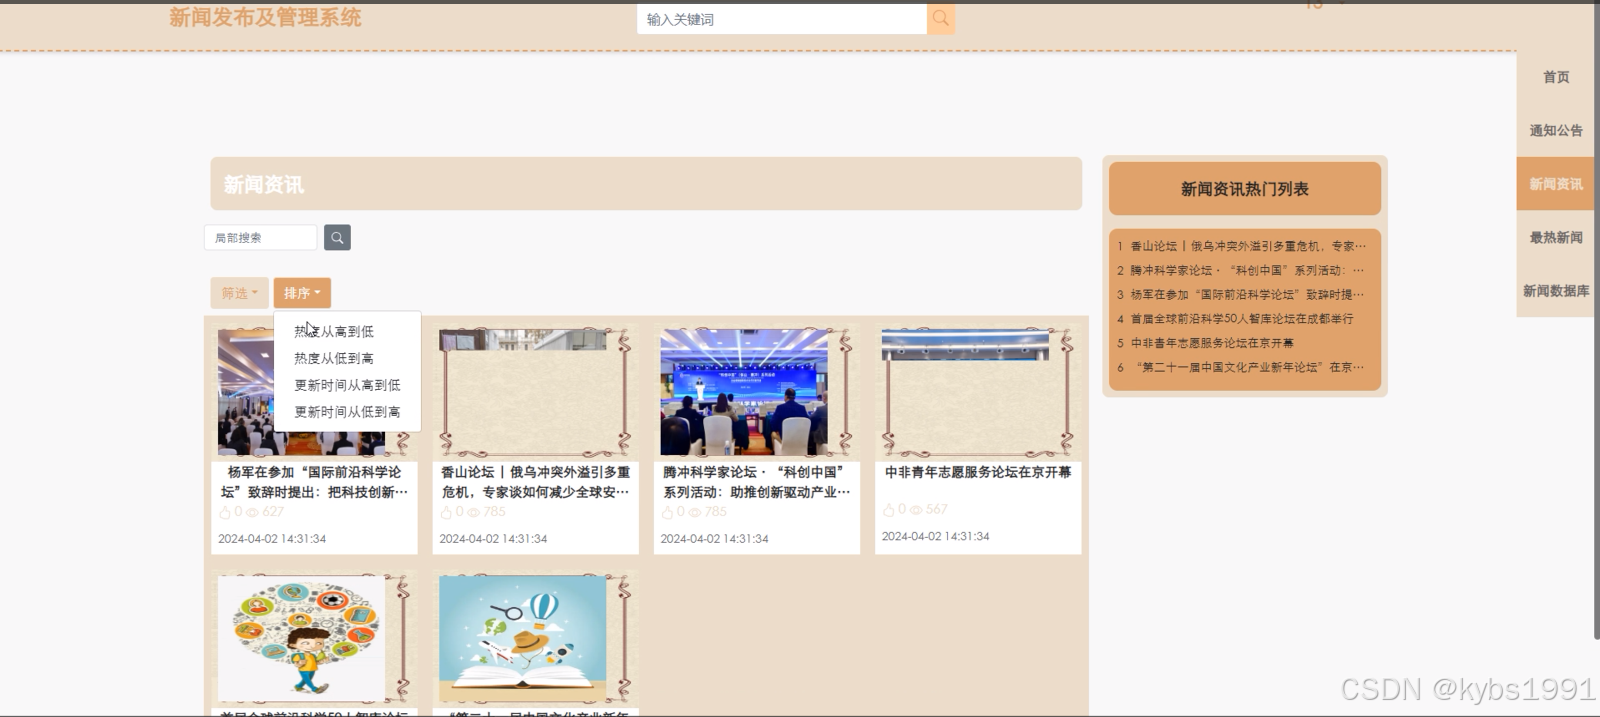Open article title 腾冲科学家论坛·“科创中国”

pyautogui.click(x=757, y=482)
